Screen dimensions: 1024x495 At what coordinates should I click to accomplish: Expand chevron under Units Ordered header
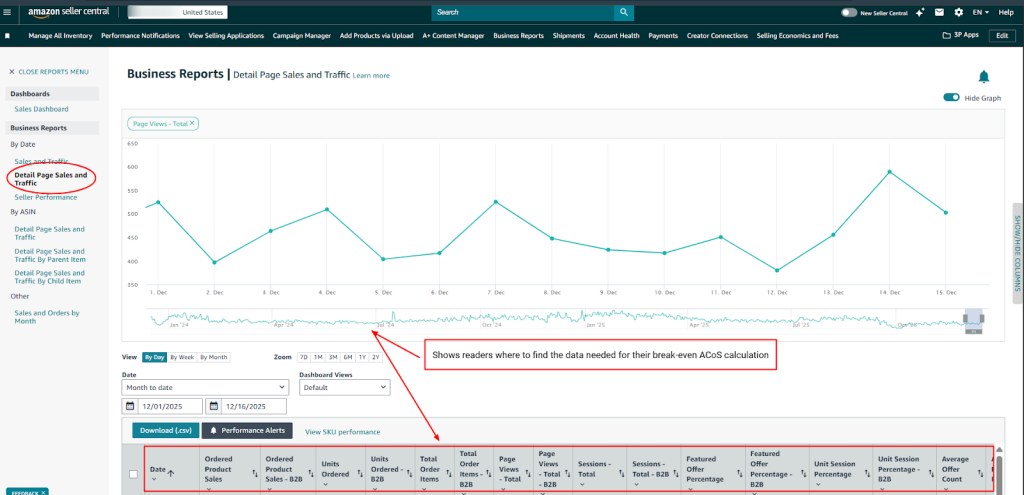(325, 484)
